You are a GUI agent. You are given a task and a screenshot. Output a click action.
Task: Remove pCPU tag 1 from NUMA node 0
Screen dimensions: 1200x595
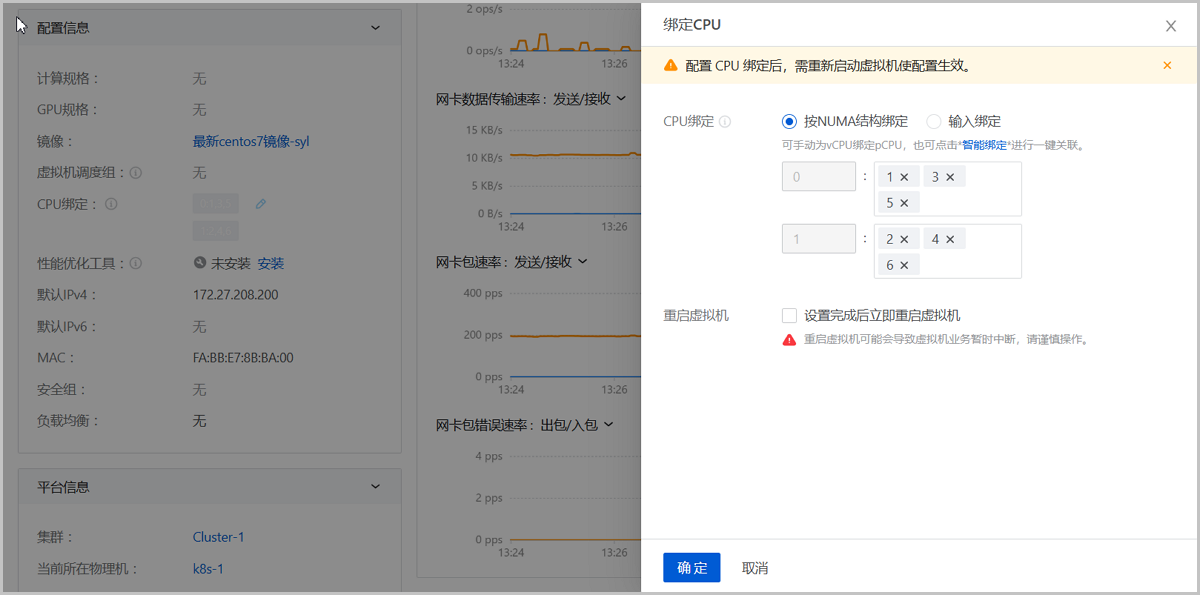904,177
